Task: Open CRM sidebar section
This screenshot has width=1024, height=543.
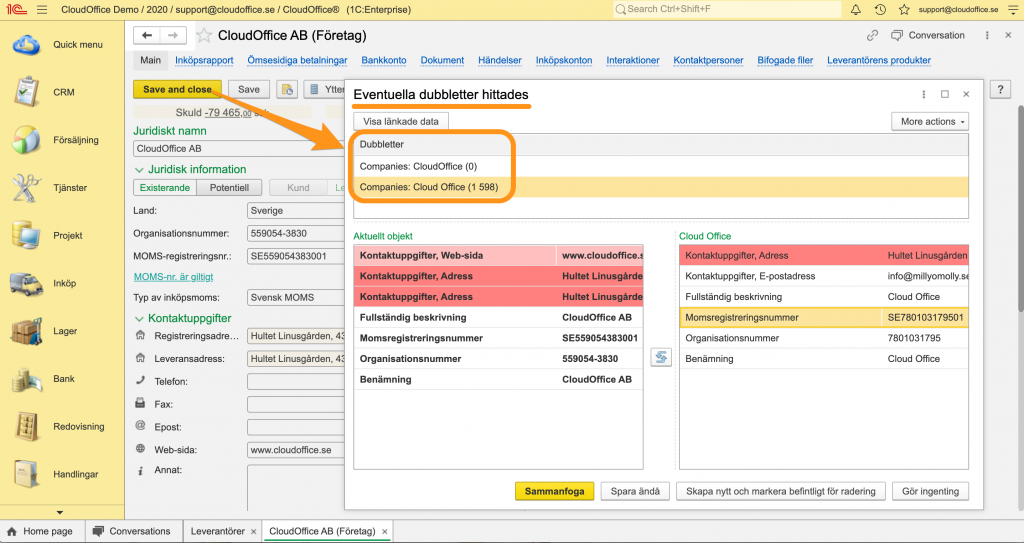Action: (x=62, y=92)
